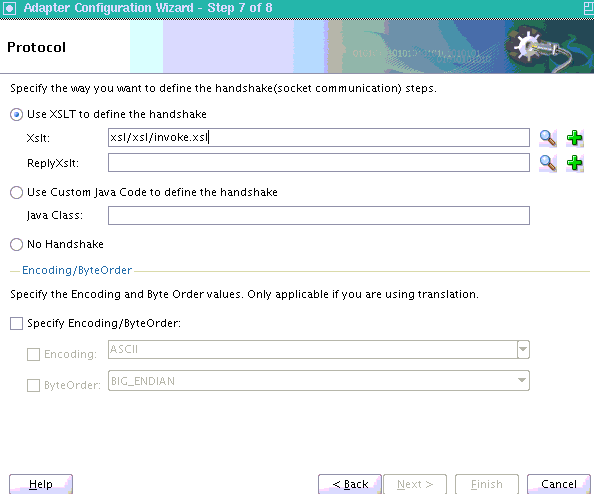Enable Specify Encoding/ByteOrder checkbox
Viewport: 594px width, 494px height.
[16, 324]
